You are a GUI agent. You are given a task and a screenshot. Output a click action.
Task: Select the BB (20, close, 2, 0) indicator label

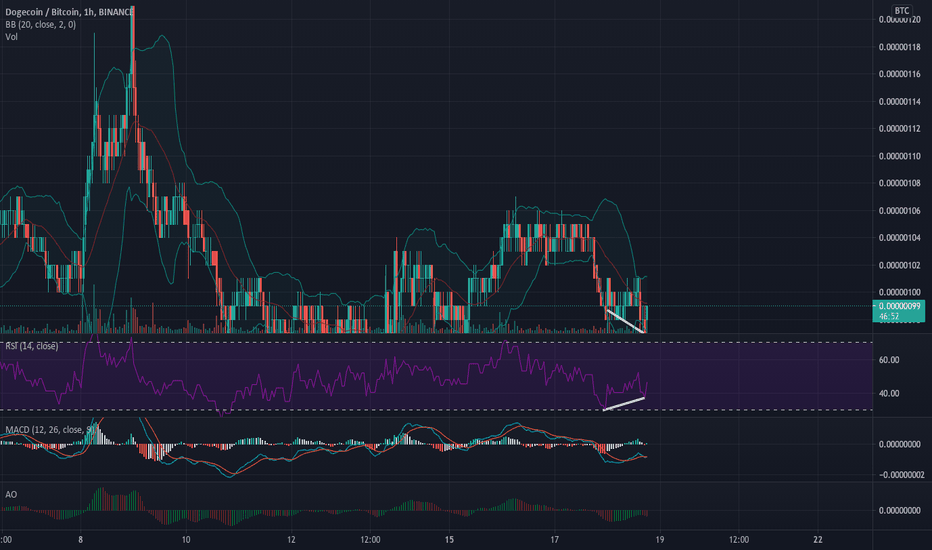pyautogui.click(x=40, y=24)
